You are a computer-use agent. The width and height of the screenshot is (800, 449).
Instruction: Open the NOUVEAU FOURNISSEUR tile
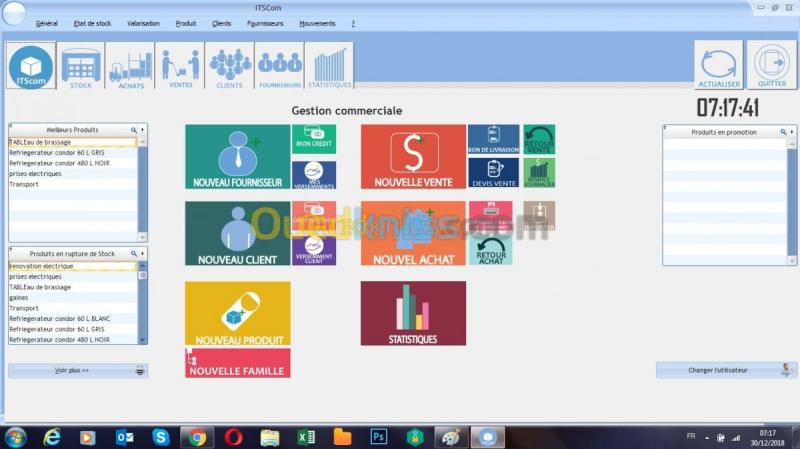tap(238, 157)
